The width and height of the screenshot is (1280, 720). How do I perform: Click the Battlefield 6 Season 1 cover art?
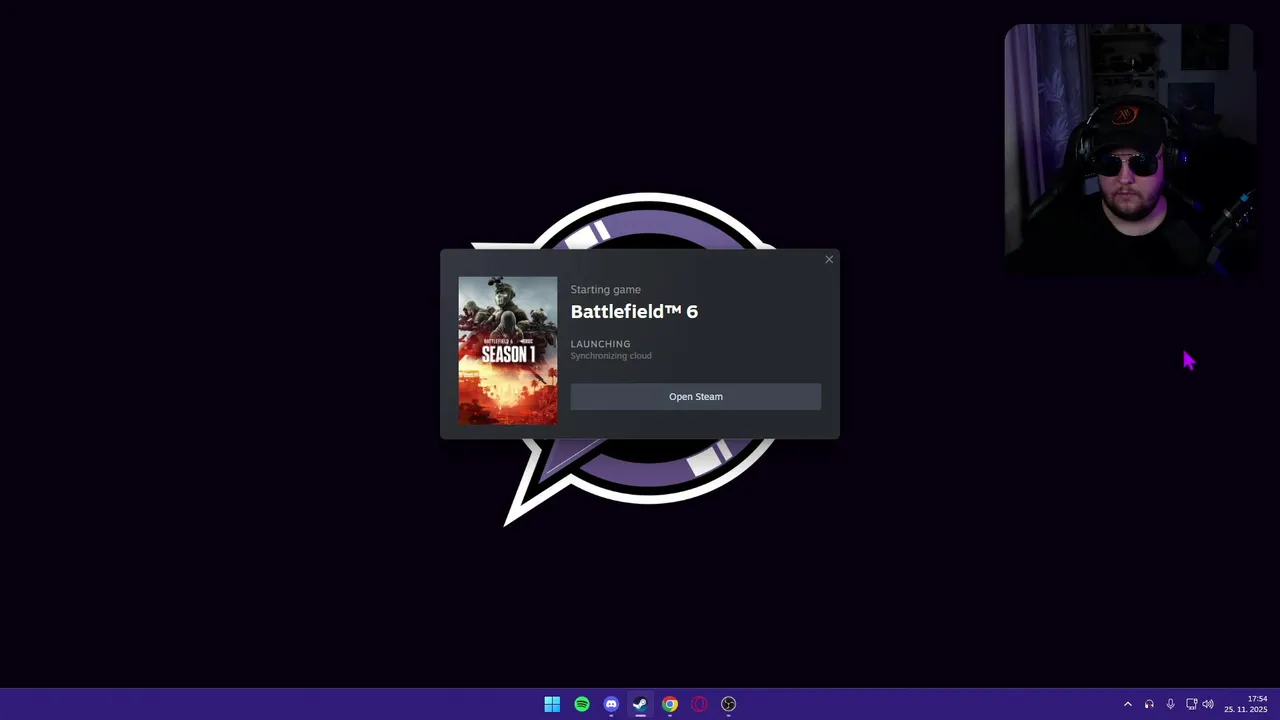[x=508, y=351]
